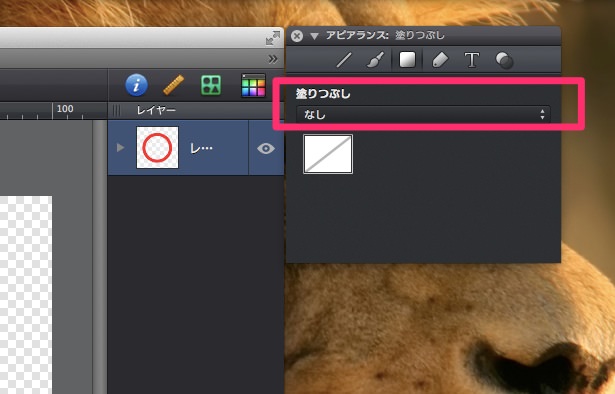Click the 塗りつぶし section label
Image resolution: width=615 pixels, height=394 pixels.
(323, 94)
